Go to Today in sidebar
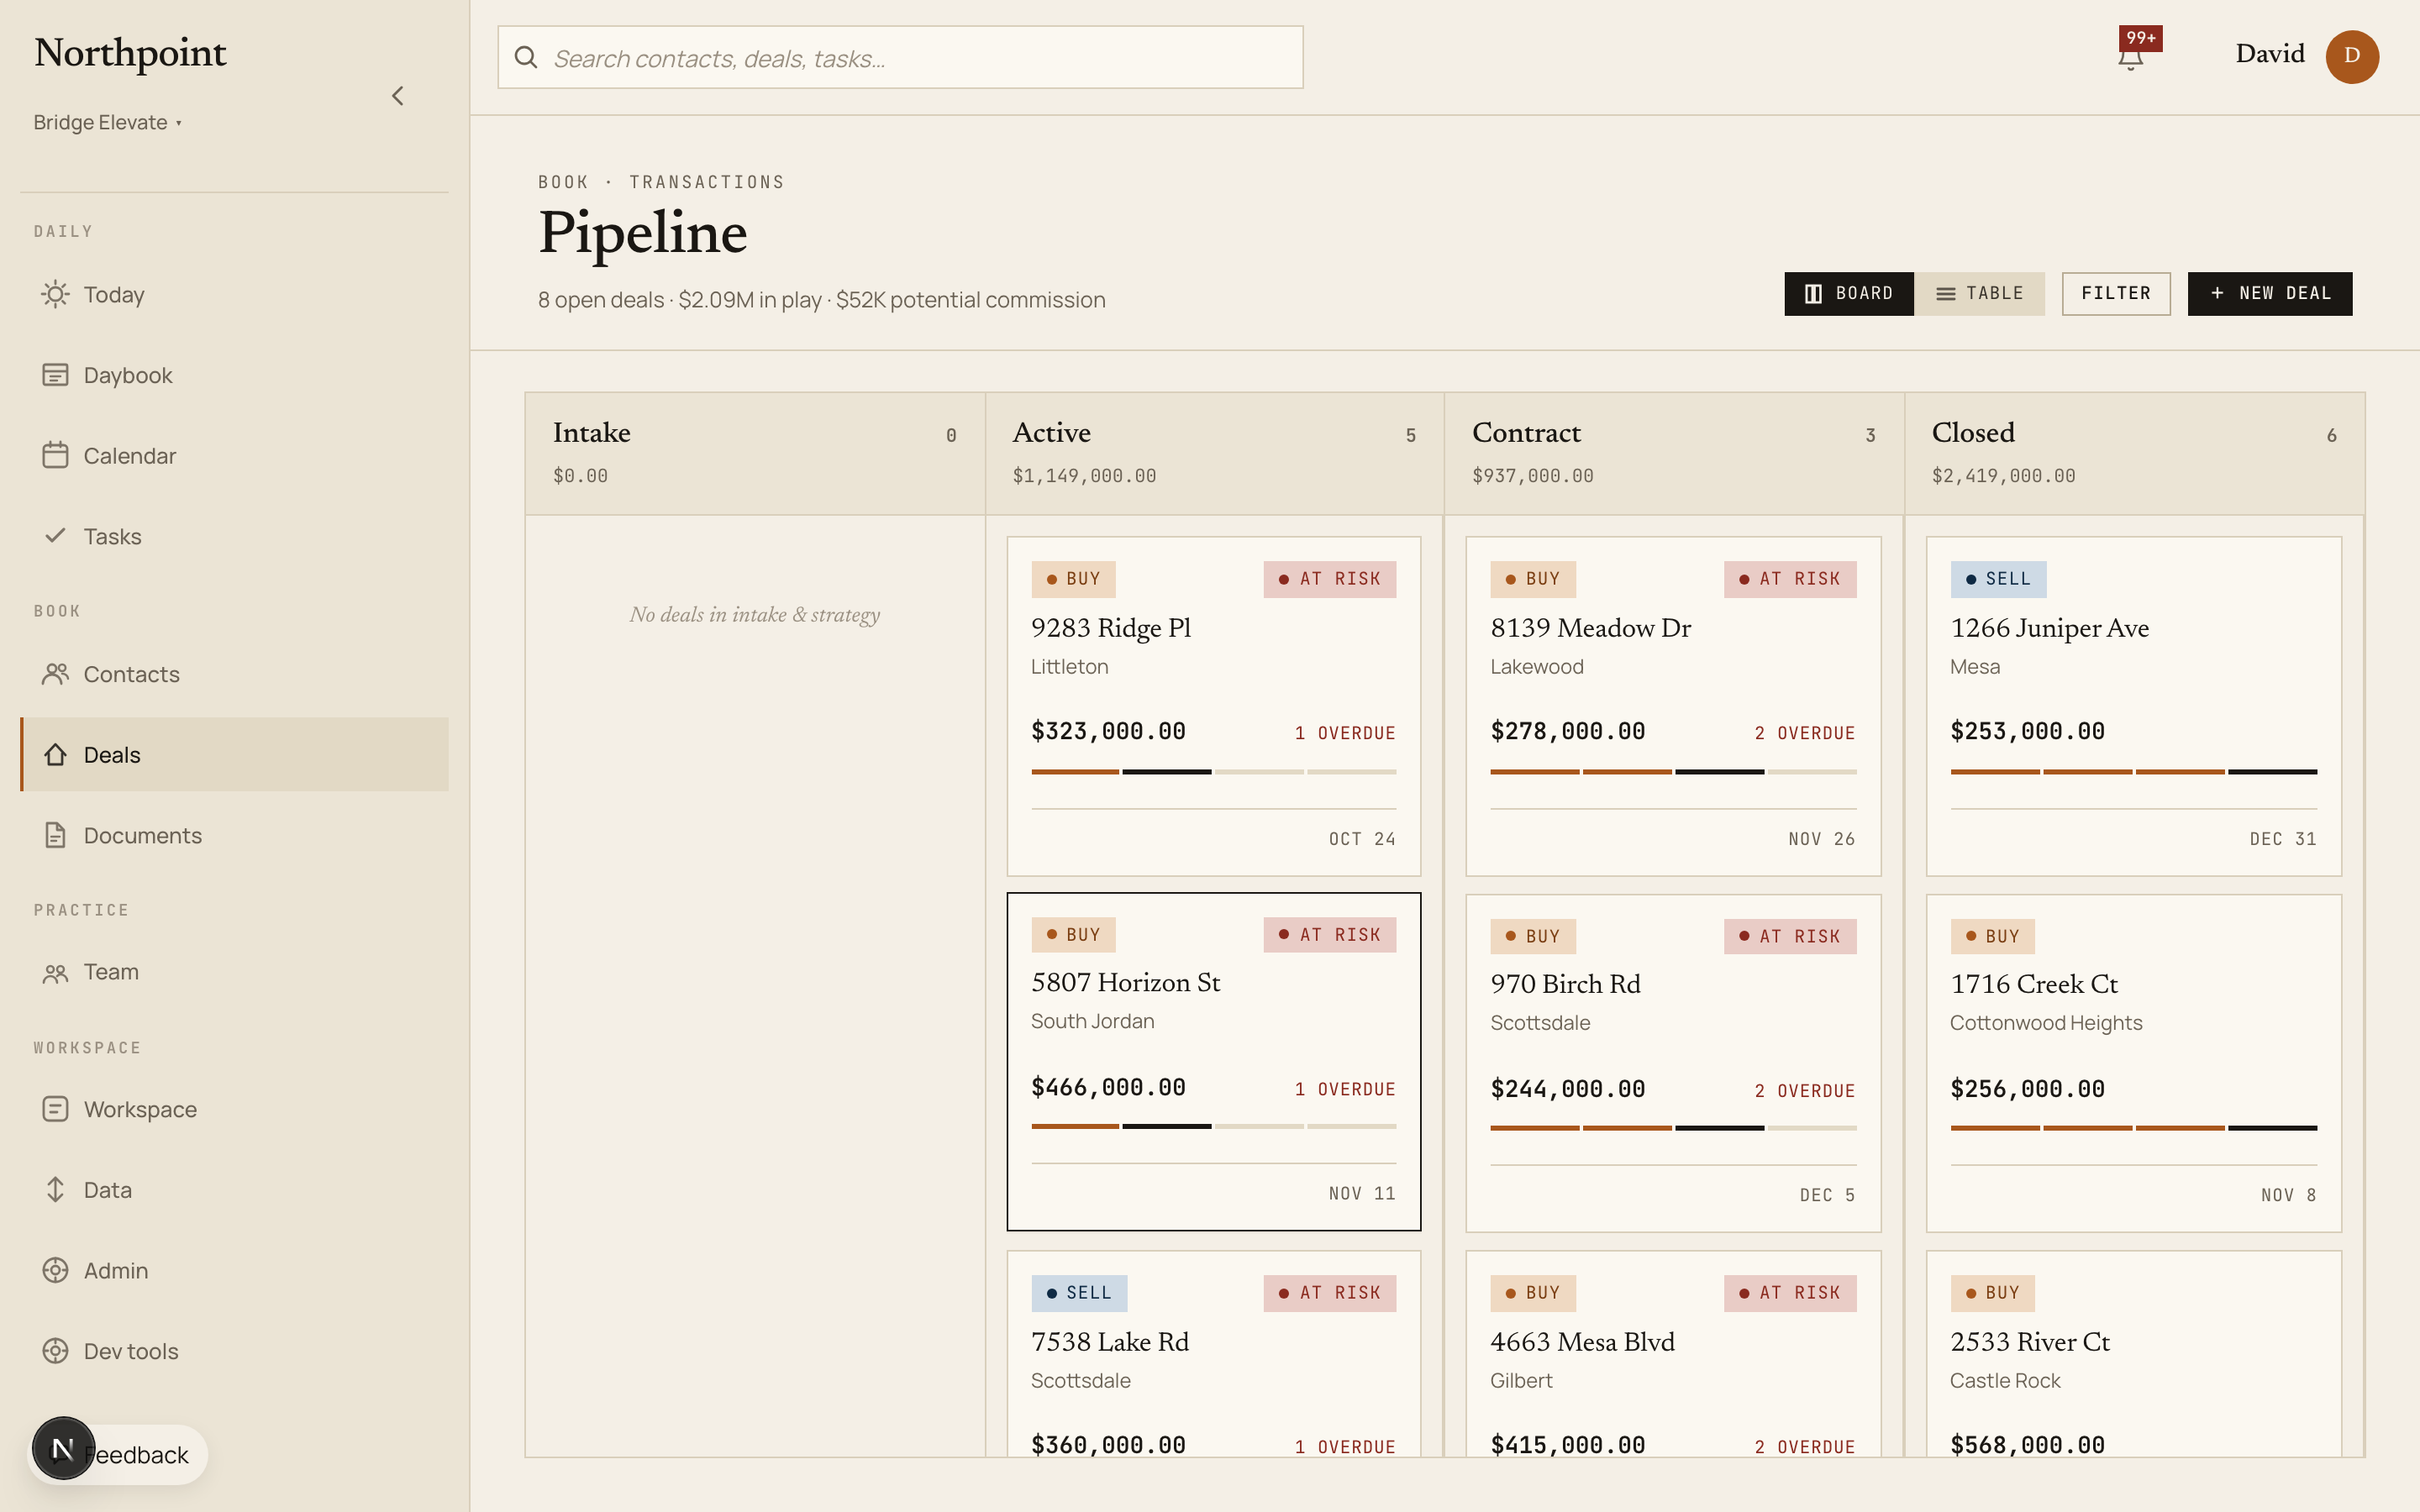 pyautogui.click(x=234, y=294)
